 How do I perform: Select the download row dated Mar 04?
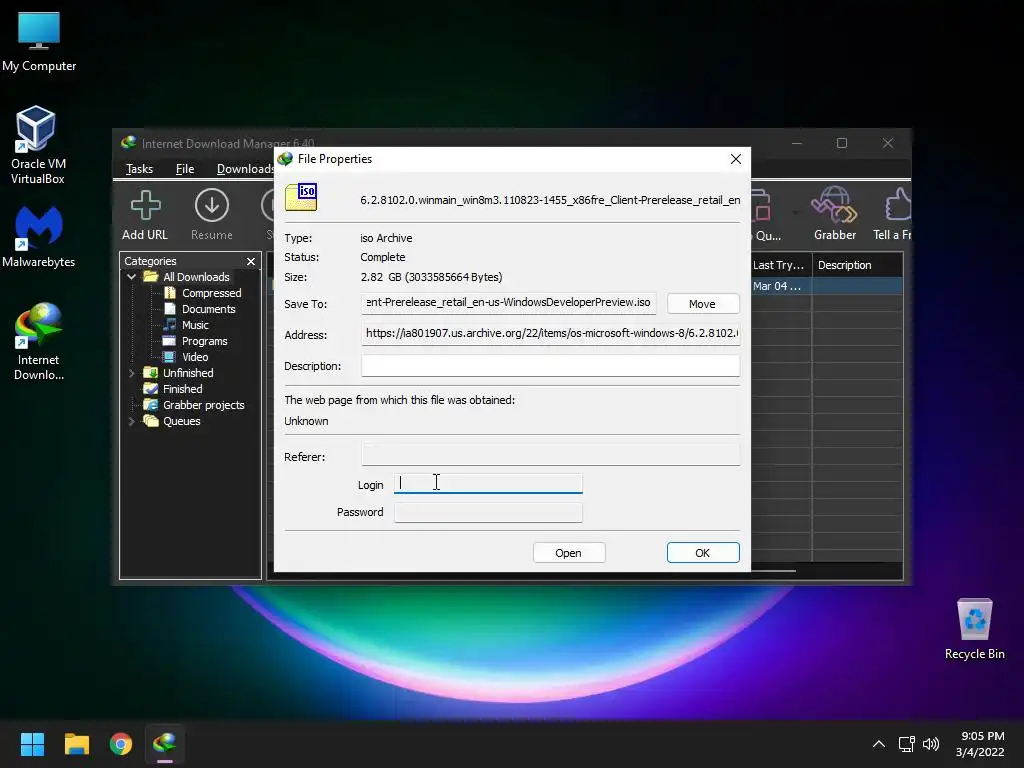pos(826,286)
